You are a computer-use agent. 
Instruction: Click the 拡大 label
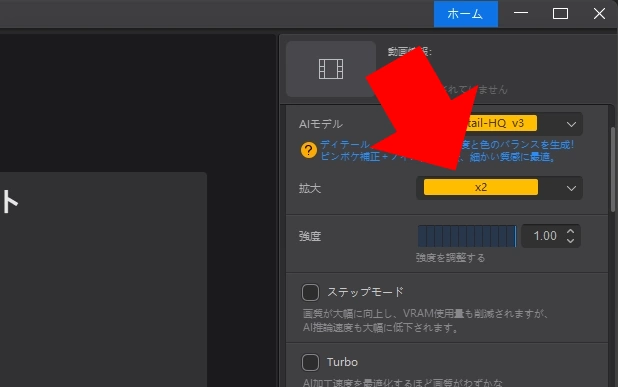[x=310, y=188]
